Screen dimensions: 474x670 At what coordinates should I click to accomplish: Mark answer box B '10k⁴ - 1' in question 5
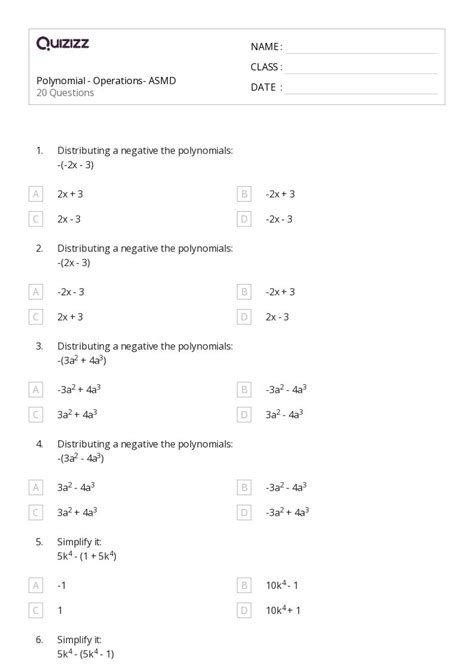(x=244, y=585)
